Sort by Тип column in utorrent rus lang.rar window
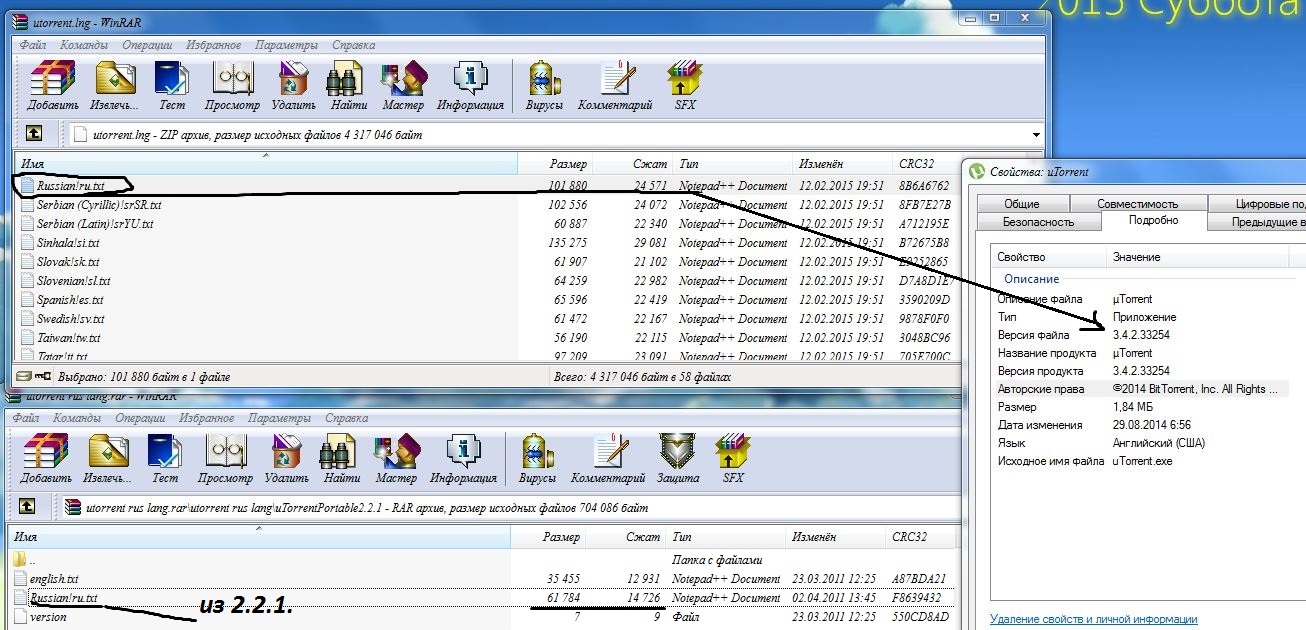 (727, 537)
